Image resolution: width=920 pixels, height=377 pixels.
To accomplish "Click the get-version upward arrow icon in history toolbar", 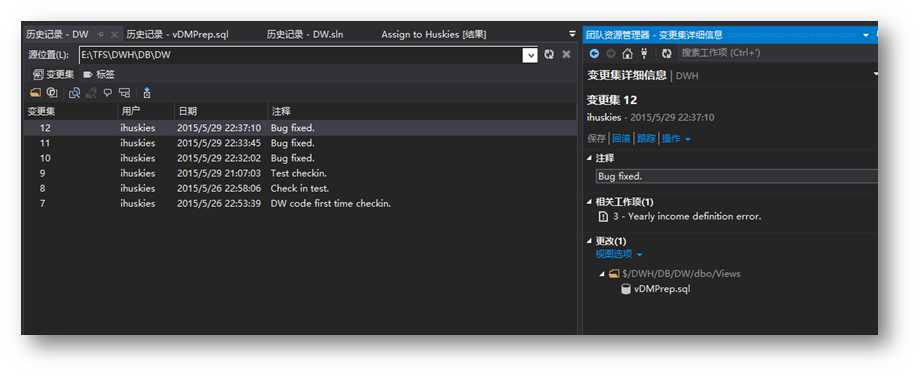I will coord(147,92).
